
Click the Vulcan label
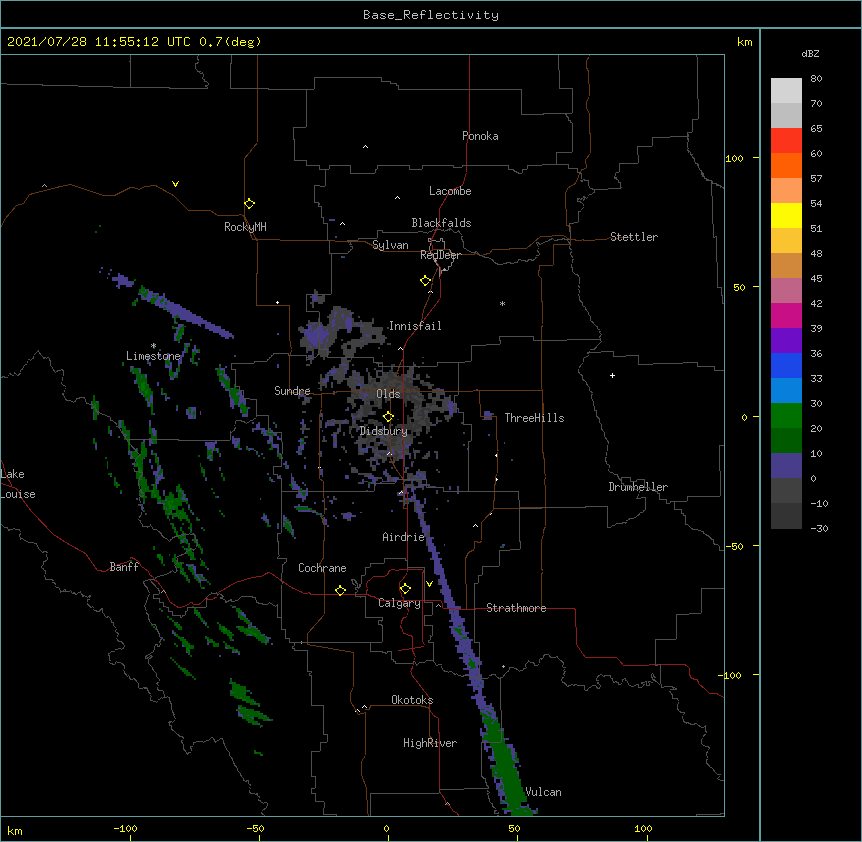543,792
